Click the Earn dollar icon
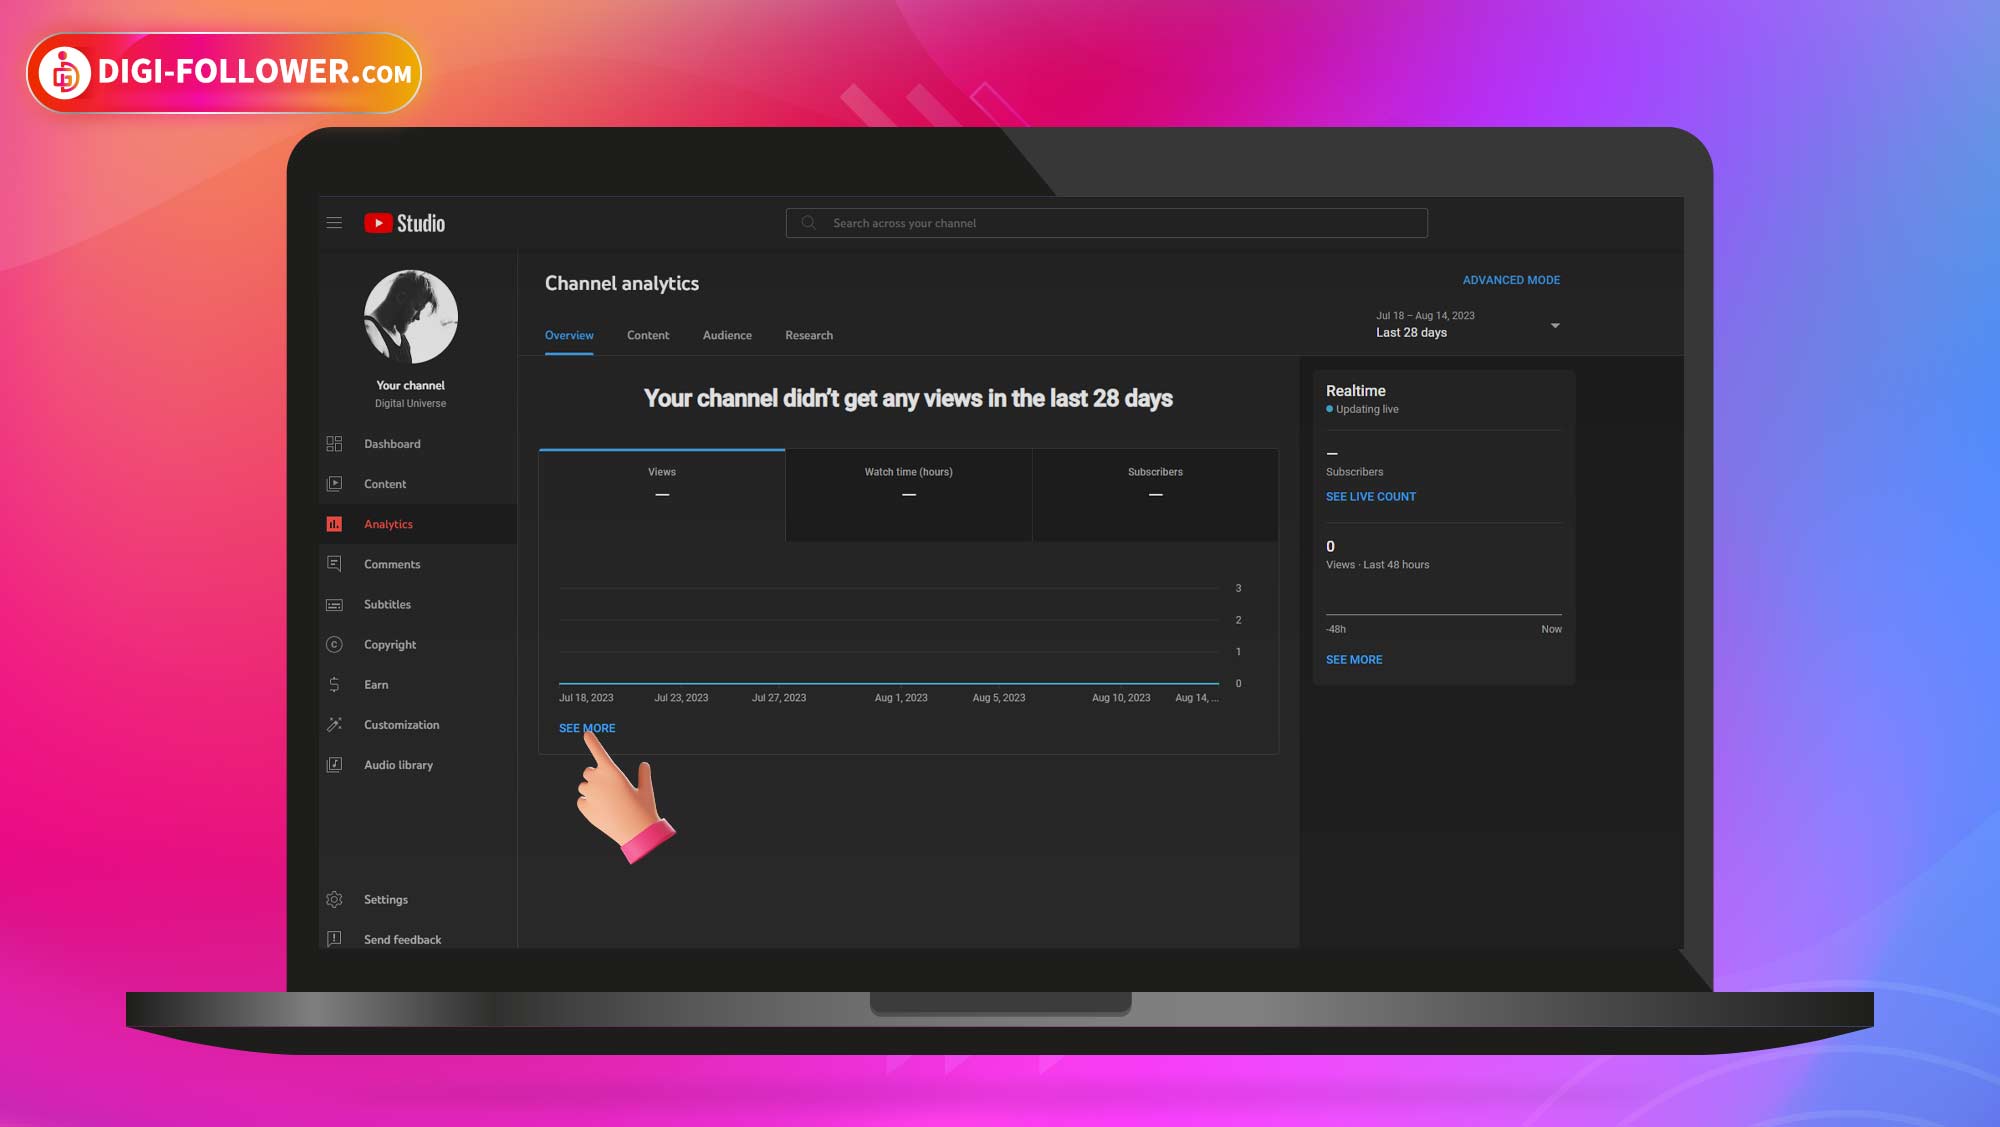 [x=334, y=685]
